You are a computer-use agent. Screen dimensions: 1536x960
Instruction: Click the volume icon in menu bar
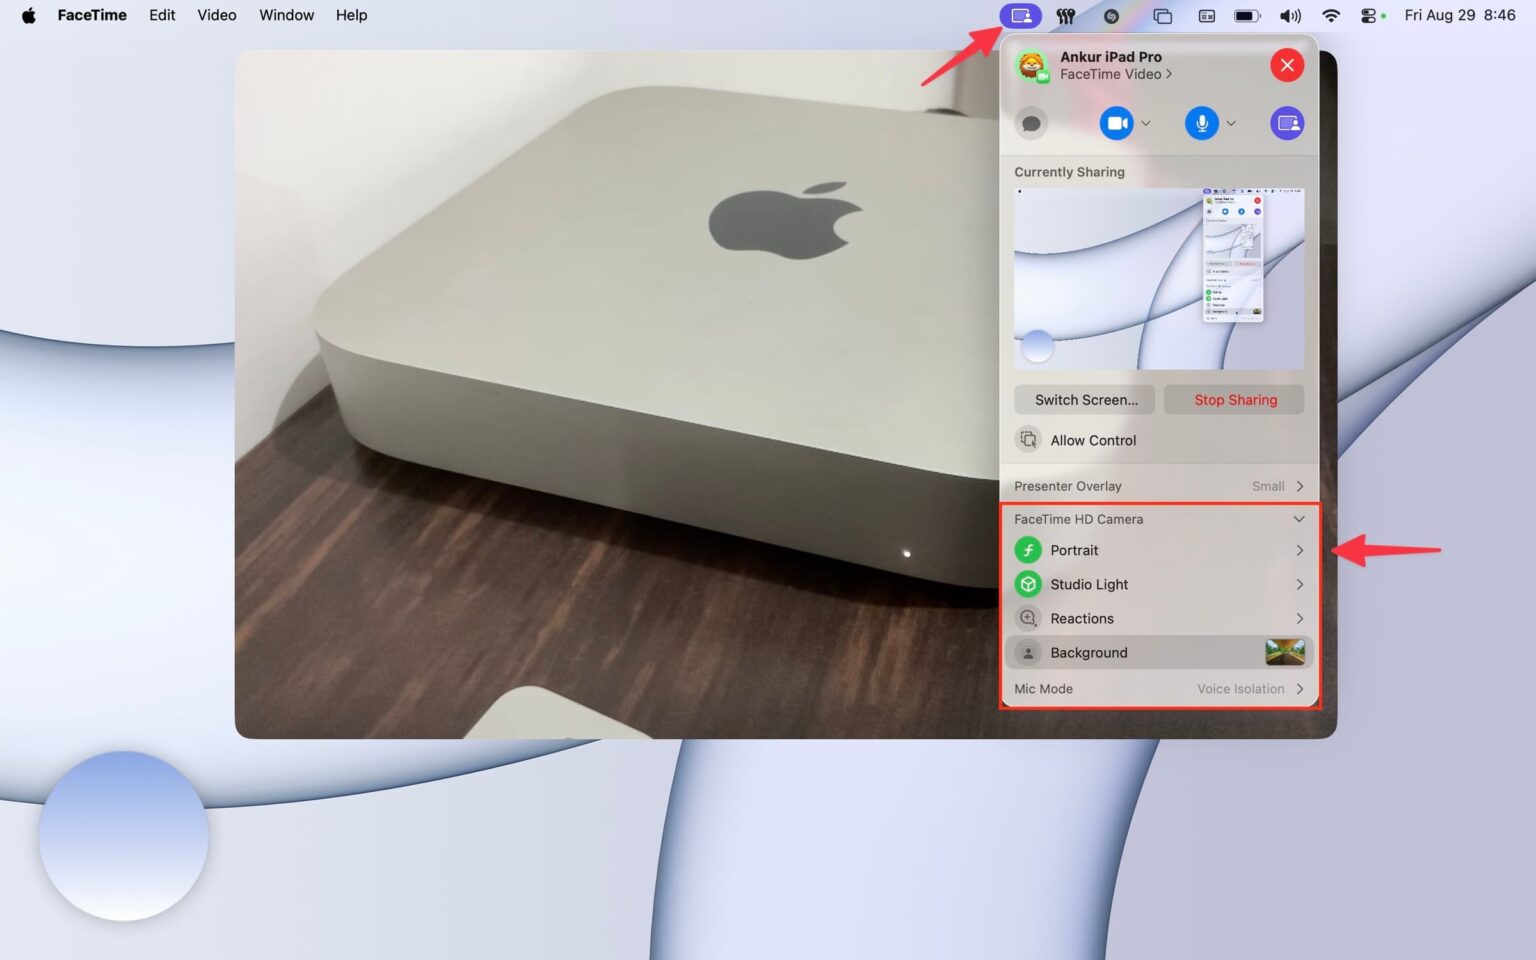coord(1291,15)
